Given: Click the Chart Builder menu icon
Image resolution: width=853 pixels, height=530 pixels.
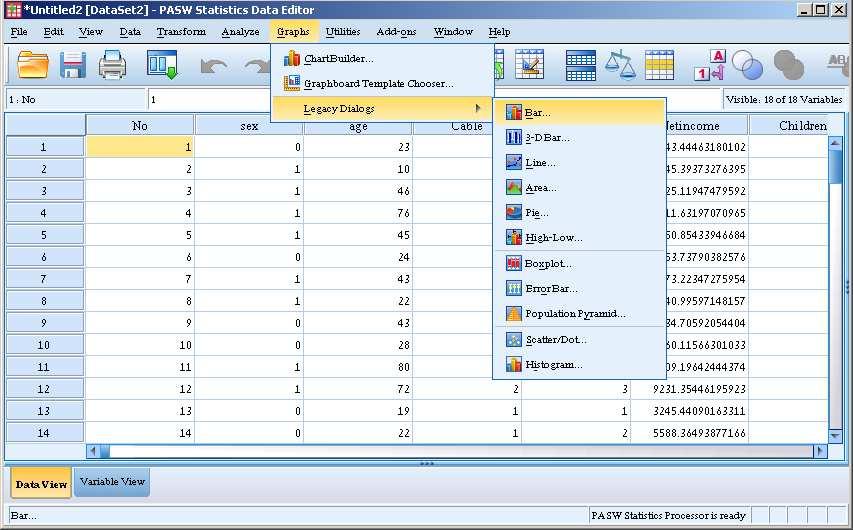Looking at the screenshot, I should click(x=292, y=58).
